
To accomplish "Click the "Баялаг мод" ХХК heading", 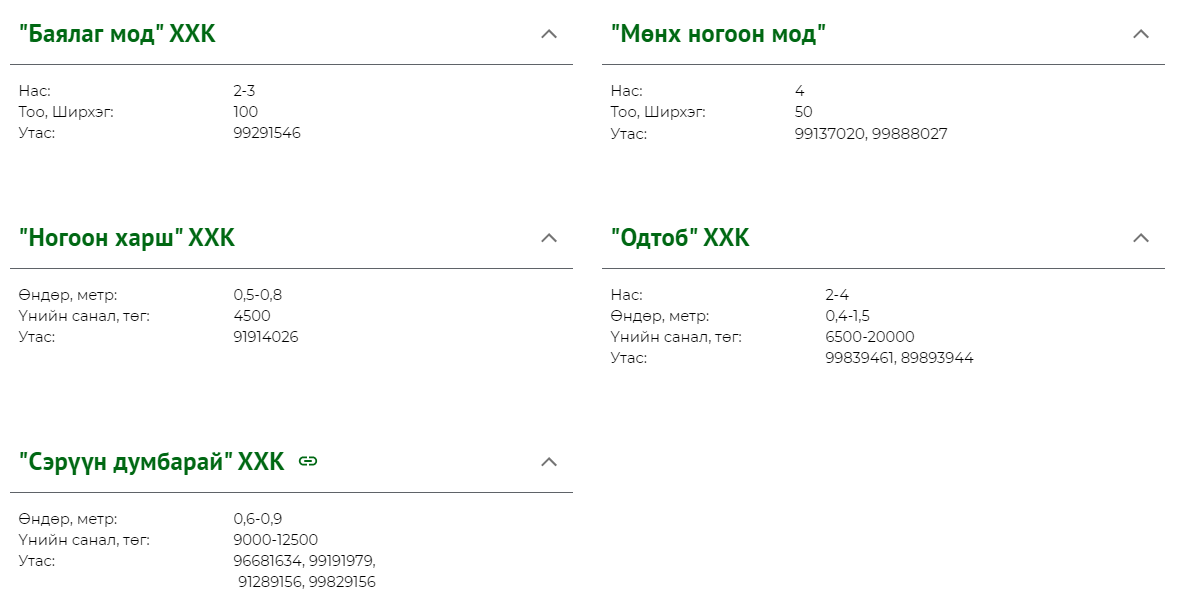I will [x=117, y=34].
